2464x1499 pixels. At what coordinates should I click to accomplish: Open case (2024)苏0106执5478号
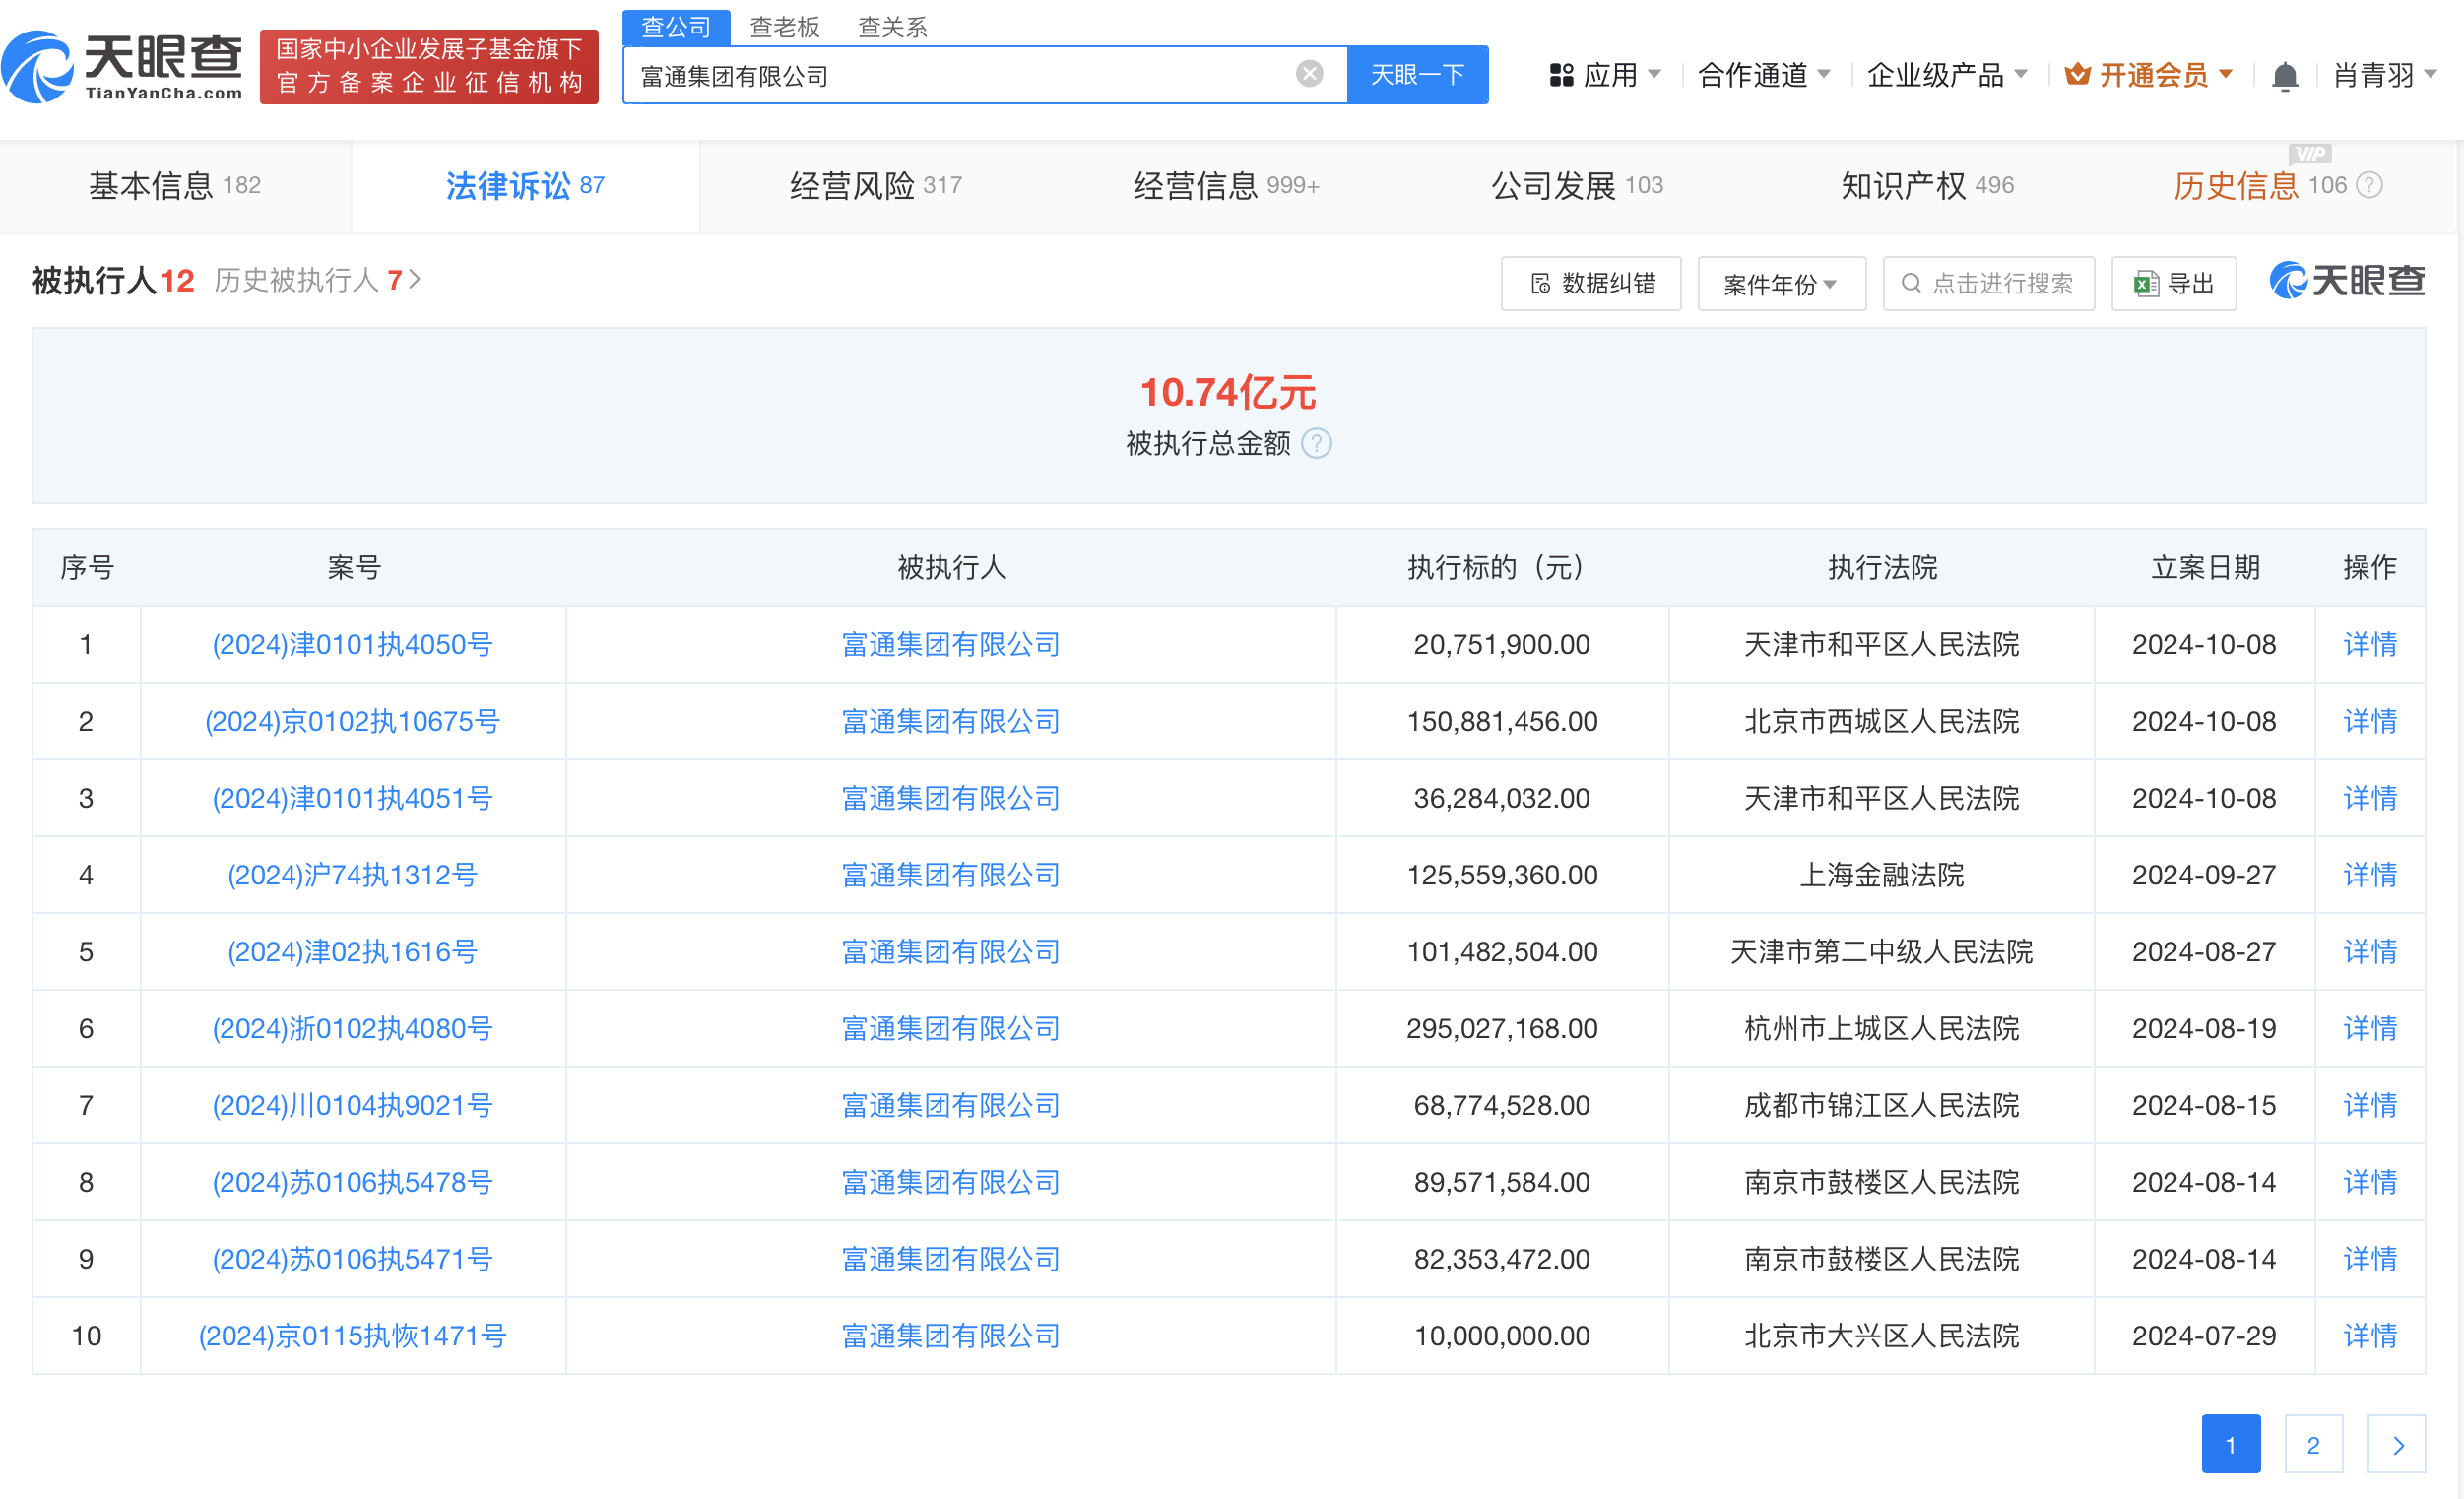coord(352,1183)
